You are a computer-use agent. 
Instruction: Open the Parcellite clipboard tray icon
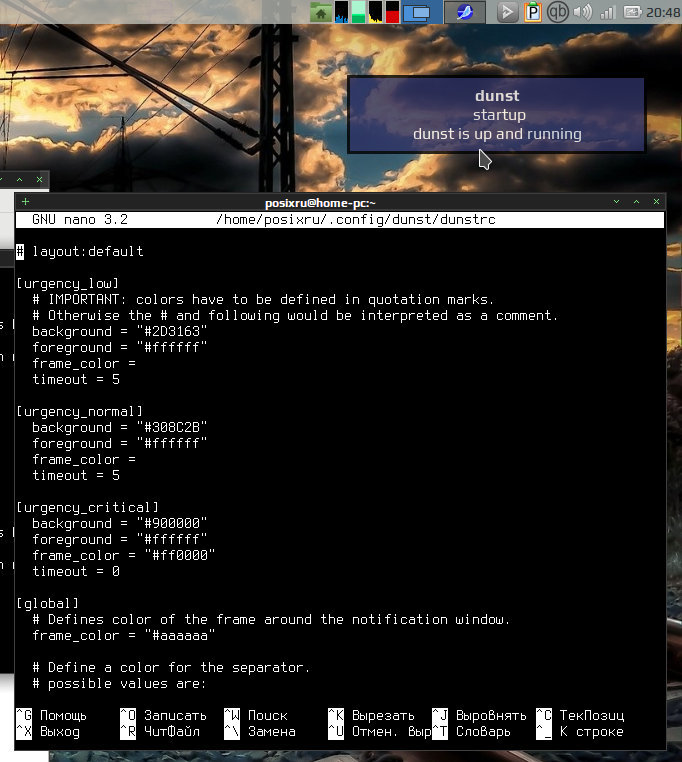532,12
